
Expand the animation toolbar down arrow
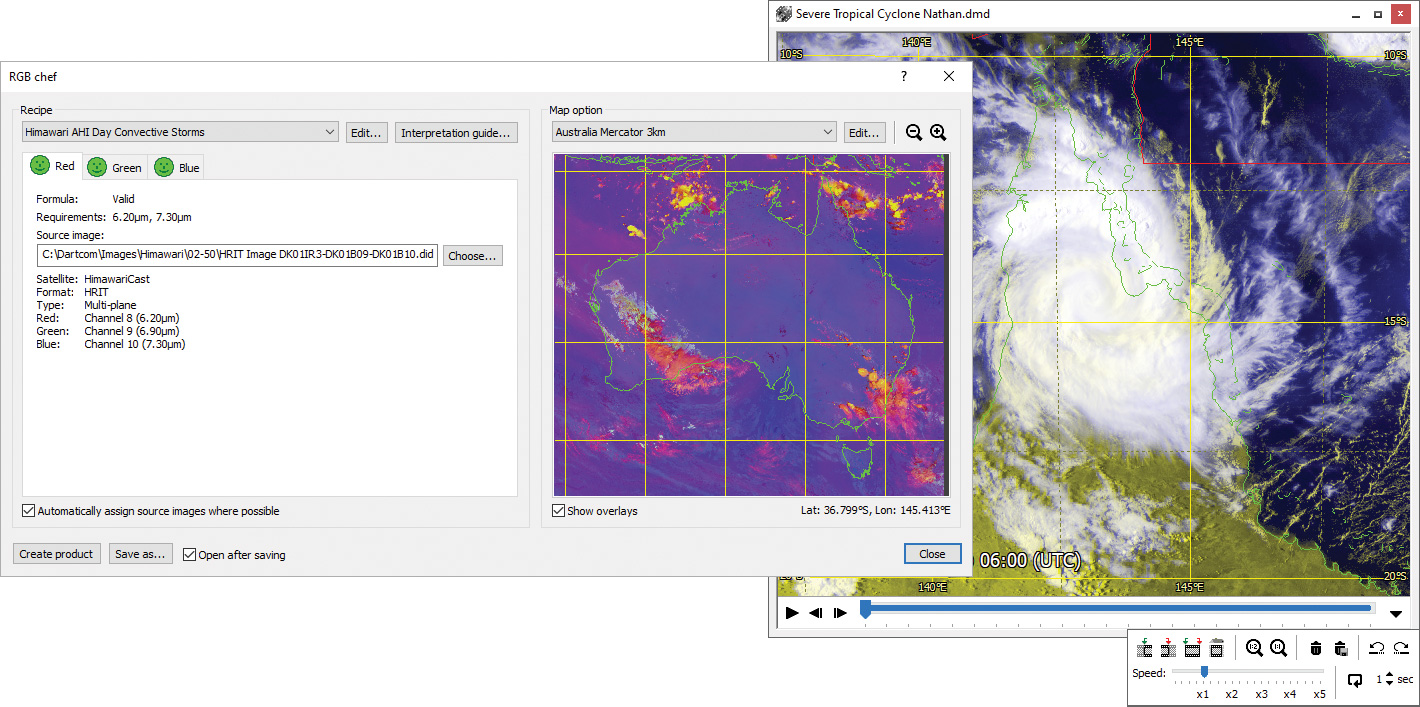1396,613
